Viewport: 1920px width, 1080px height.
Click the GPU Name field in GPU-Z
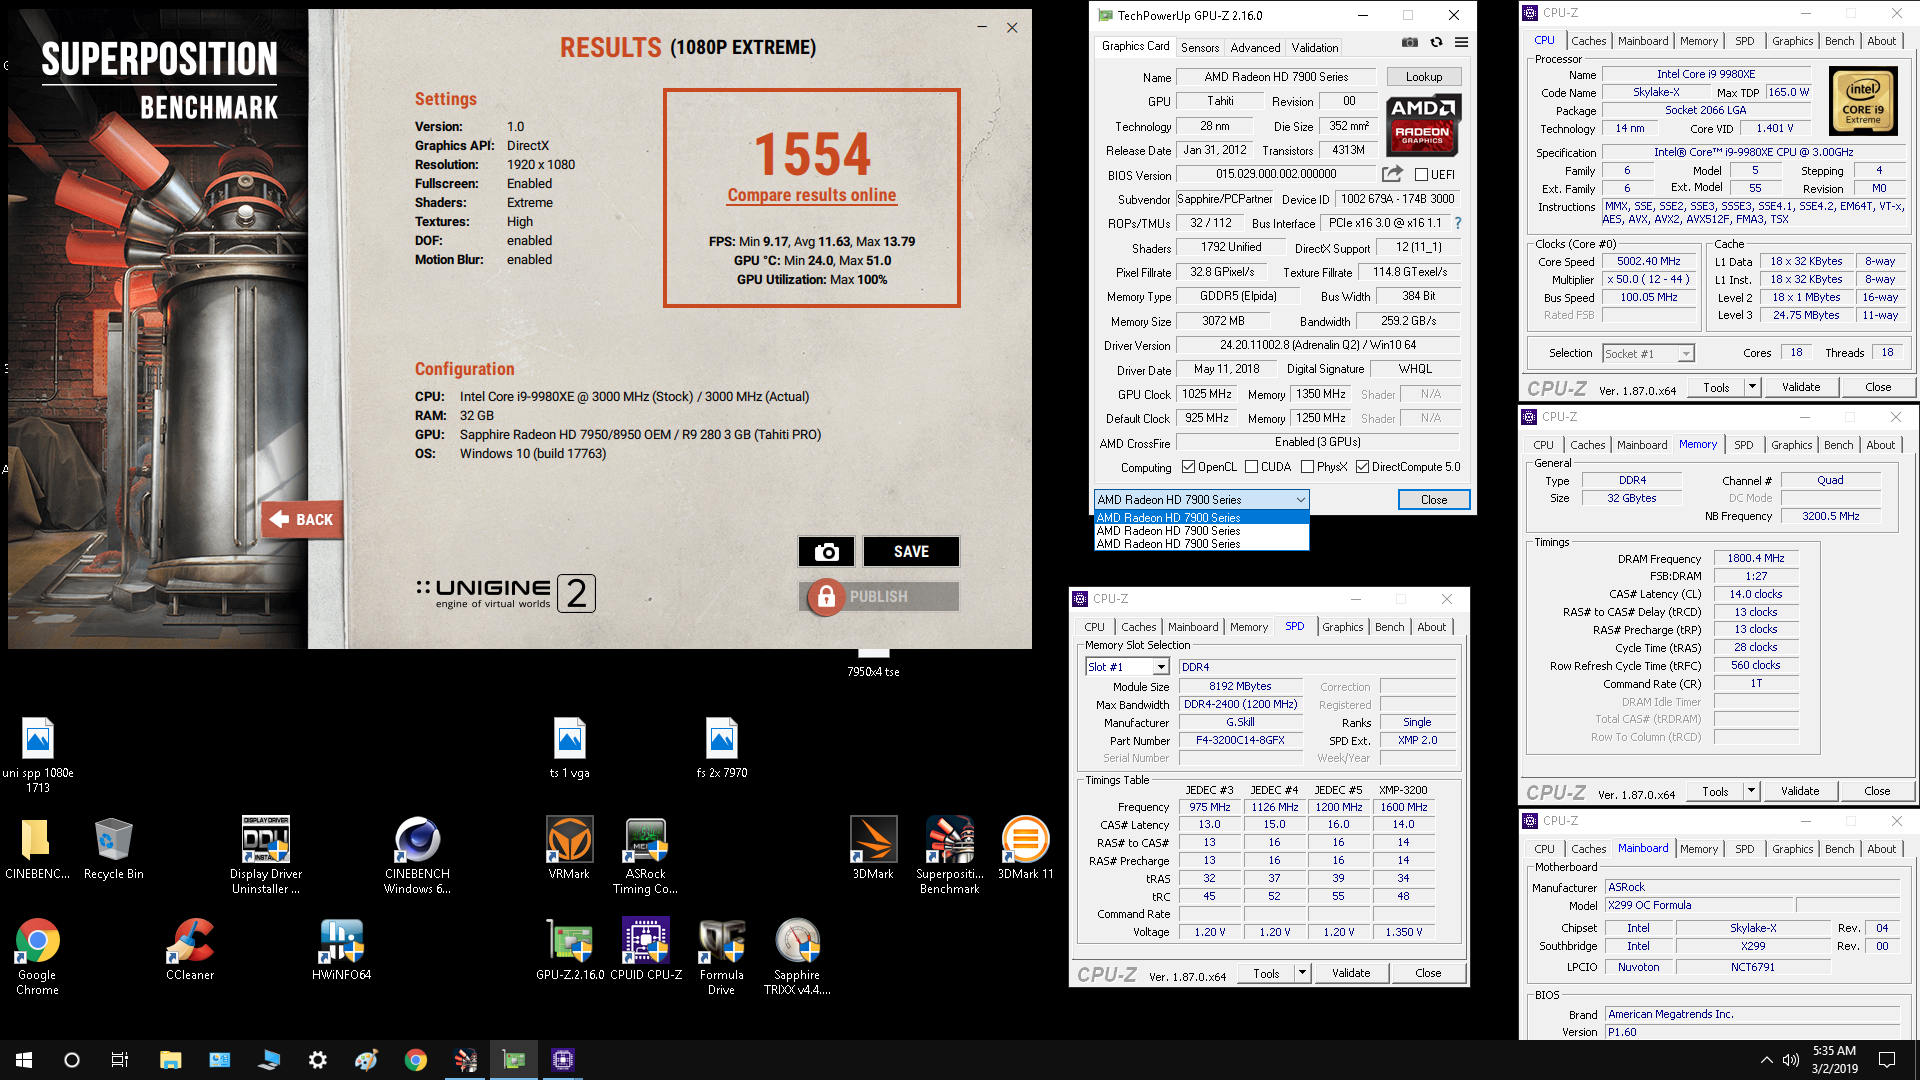(x=1276, y=77)
